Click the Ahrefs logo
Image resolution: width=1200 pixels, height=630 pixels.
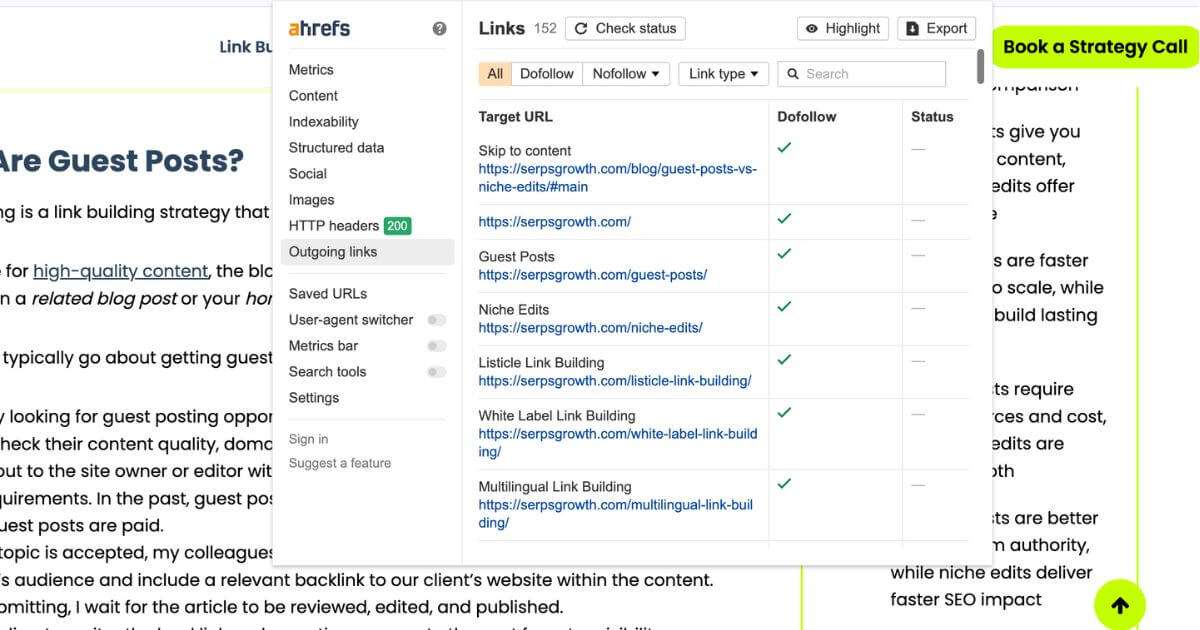click(x=319, y=28)
